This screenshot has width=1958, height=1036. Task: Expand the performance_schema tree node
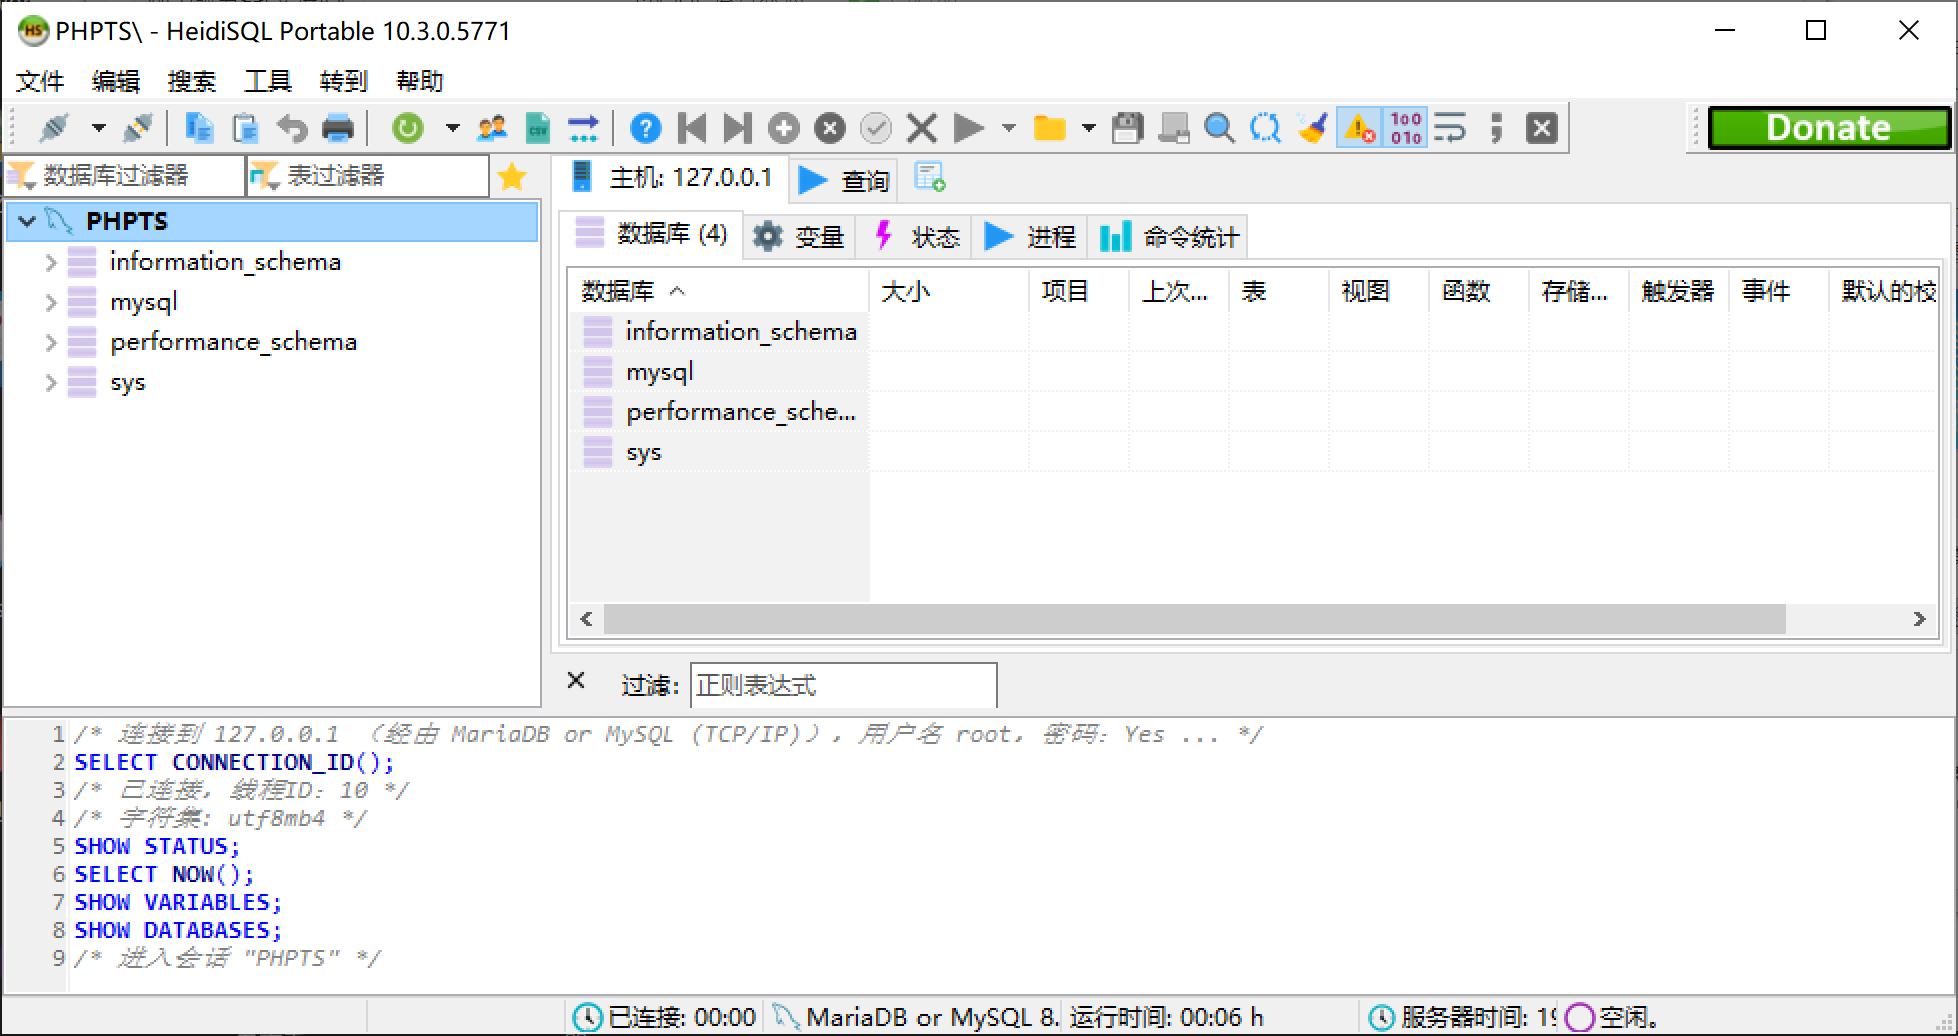point(51,342)
